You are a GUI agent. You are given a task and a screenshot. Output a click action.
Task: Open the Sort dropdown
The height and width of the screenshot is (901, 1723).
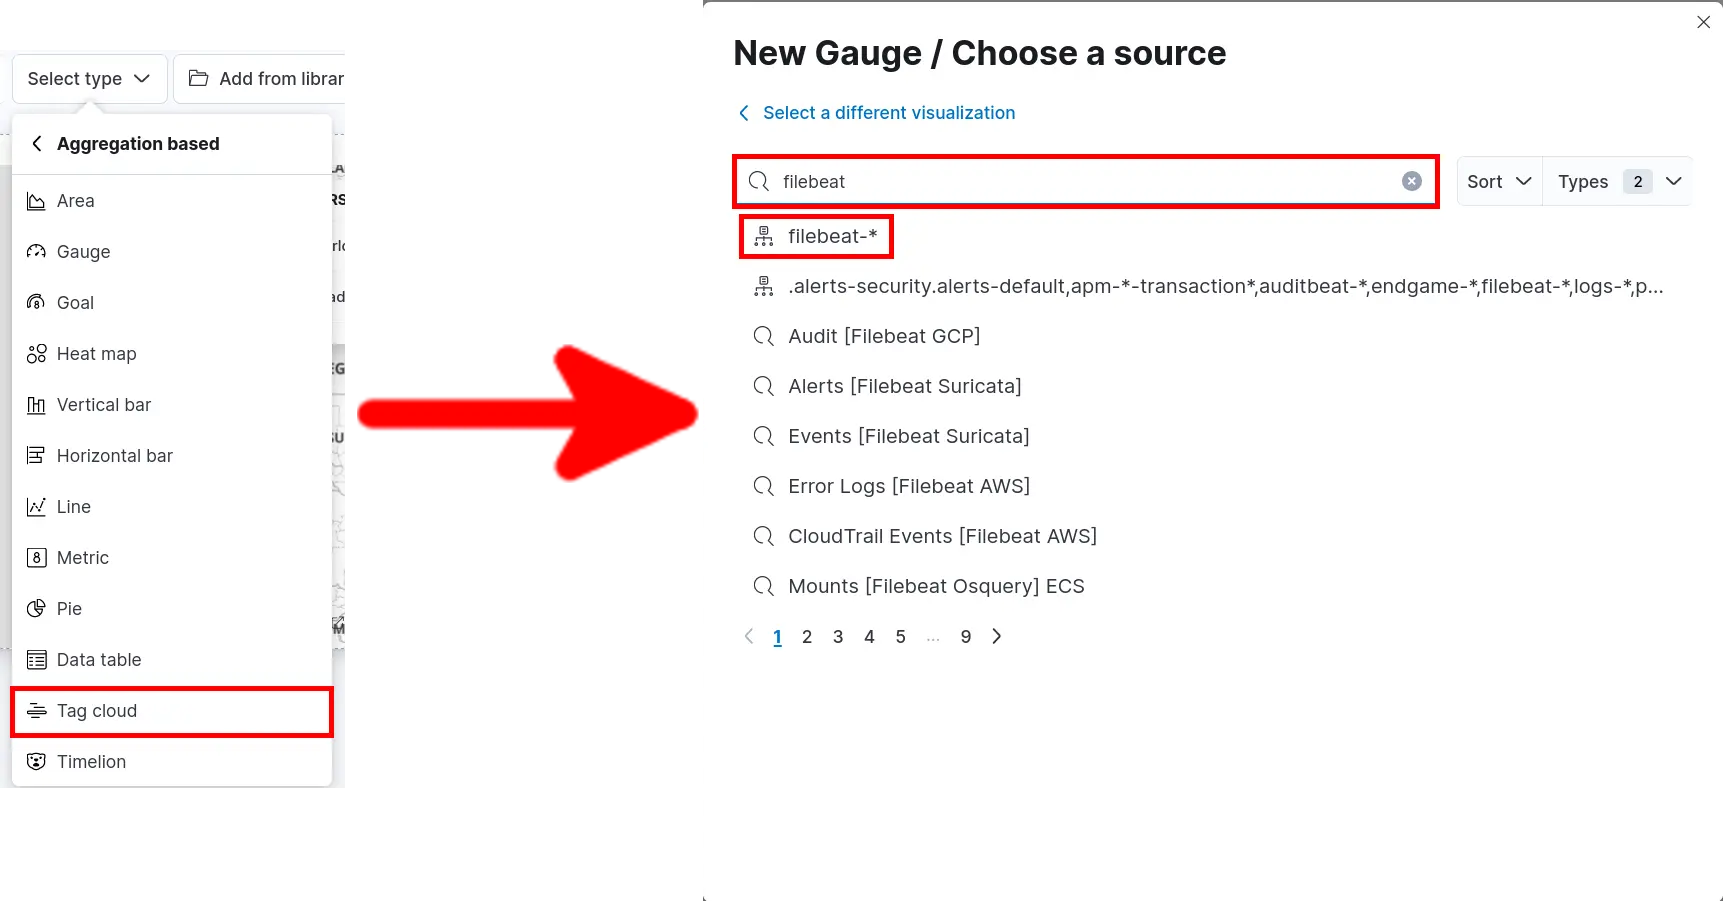point(1497,181)
